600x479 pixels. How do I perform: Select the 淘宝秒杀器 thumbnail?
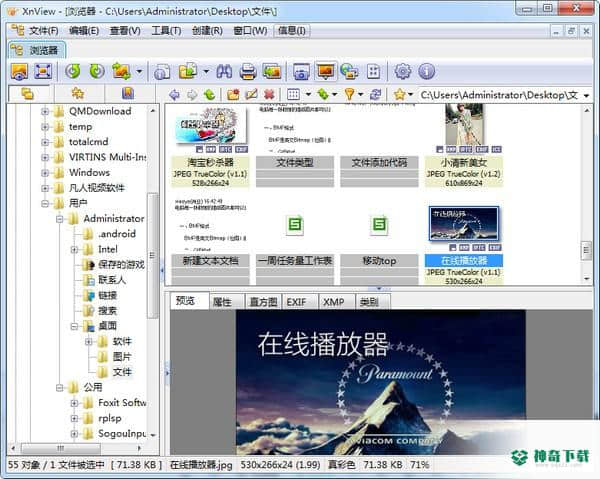tap(211, 125)
